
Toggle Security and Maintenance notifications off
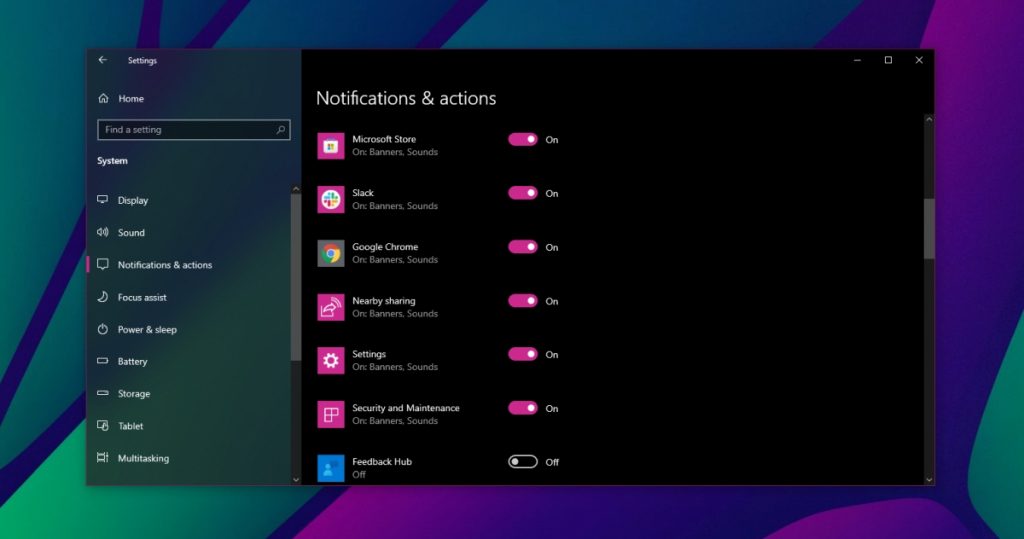(x=522, y=408)
